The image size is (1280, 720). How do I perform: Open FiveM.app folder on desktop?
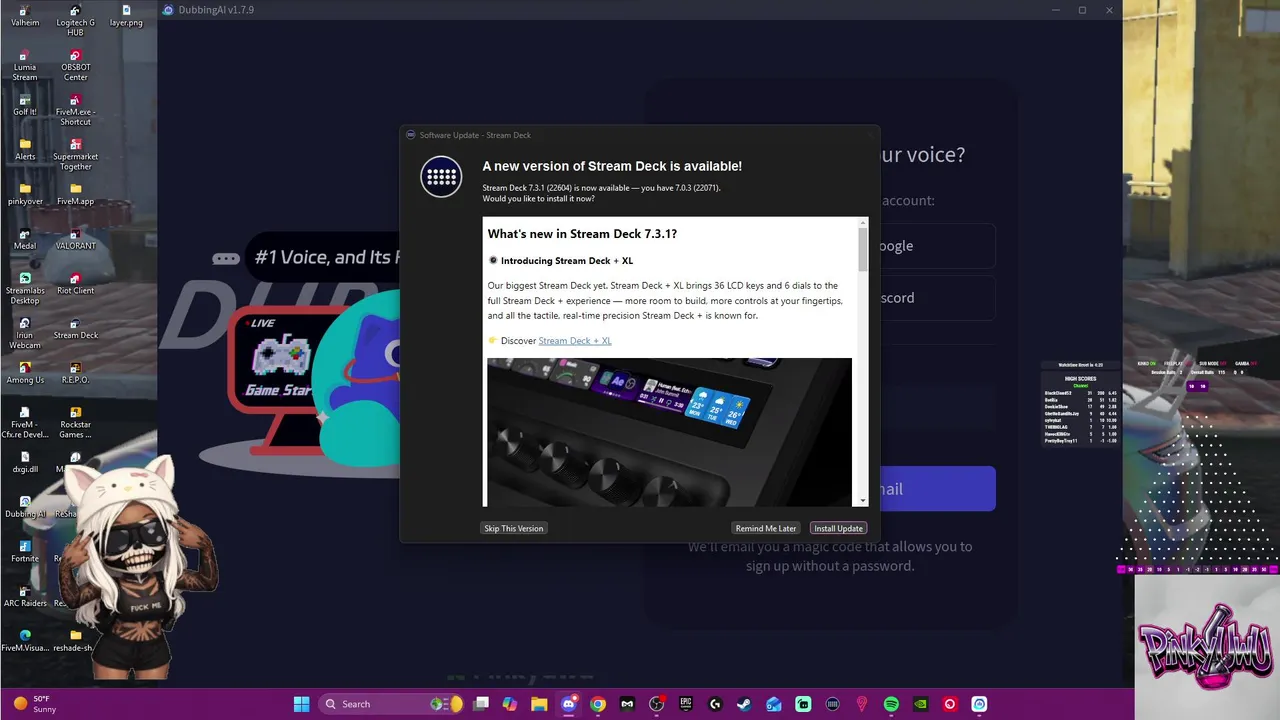(x=76, y=195)
